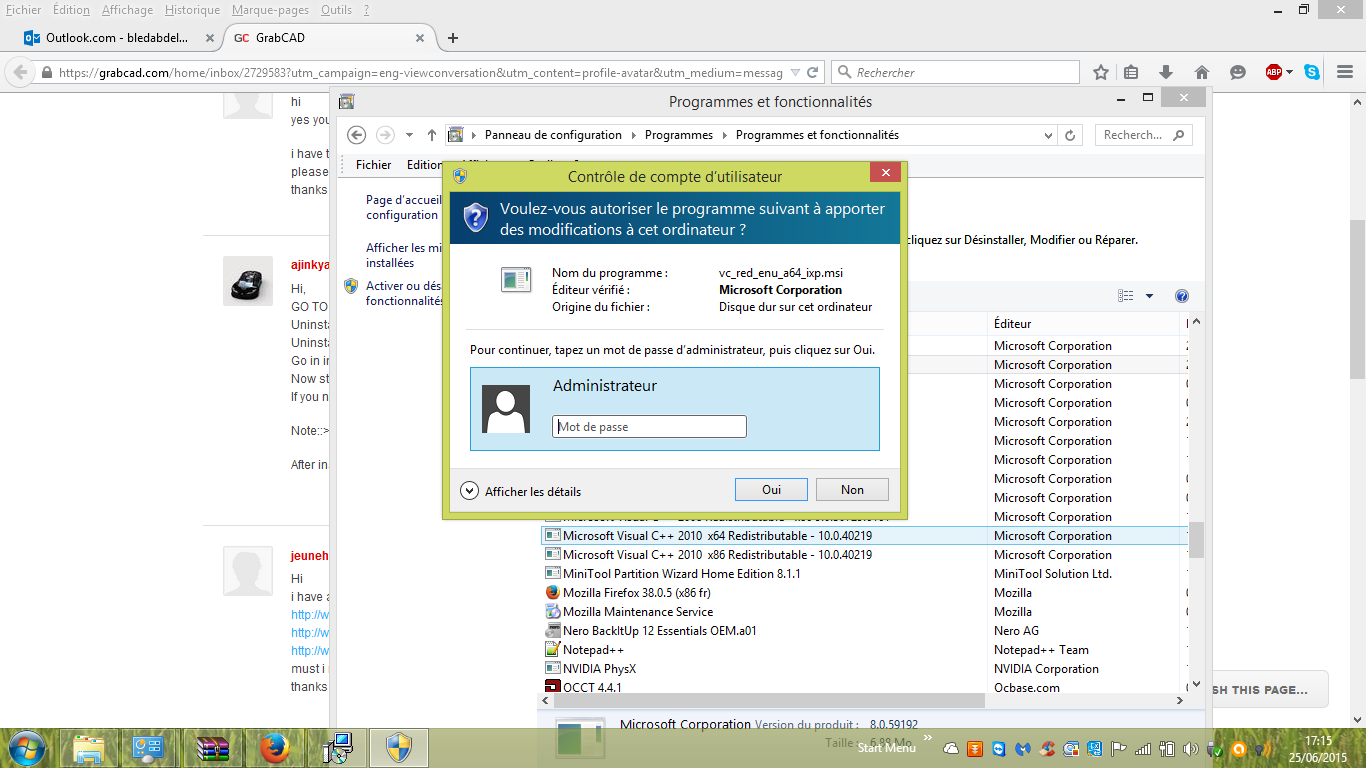Click the Administrateur user avatar tile
1366x768 pixels.
(506, 409)
